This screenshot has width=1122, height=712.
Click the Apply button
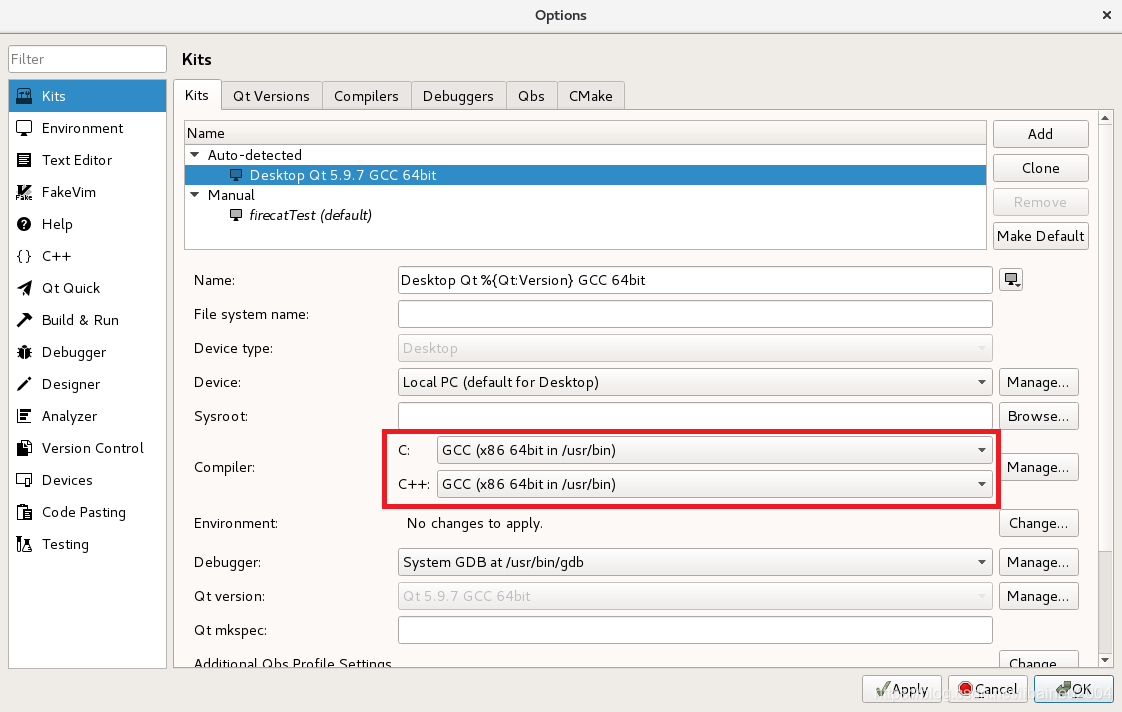click(x=902, y=689)
